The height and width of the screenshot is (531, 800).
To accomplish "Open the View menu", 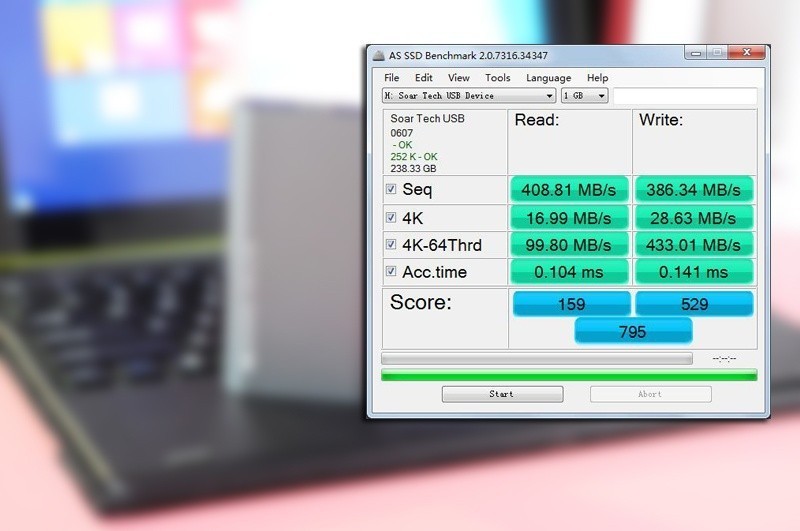I will click(x=458, y=78).
